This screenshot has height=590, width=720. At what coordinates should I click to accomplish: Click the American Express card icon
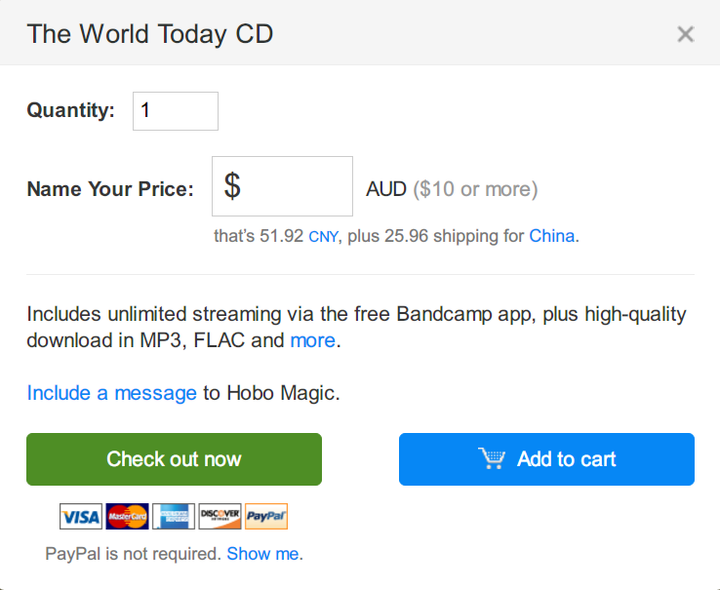point(174,517)
